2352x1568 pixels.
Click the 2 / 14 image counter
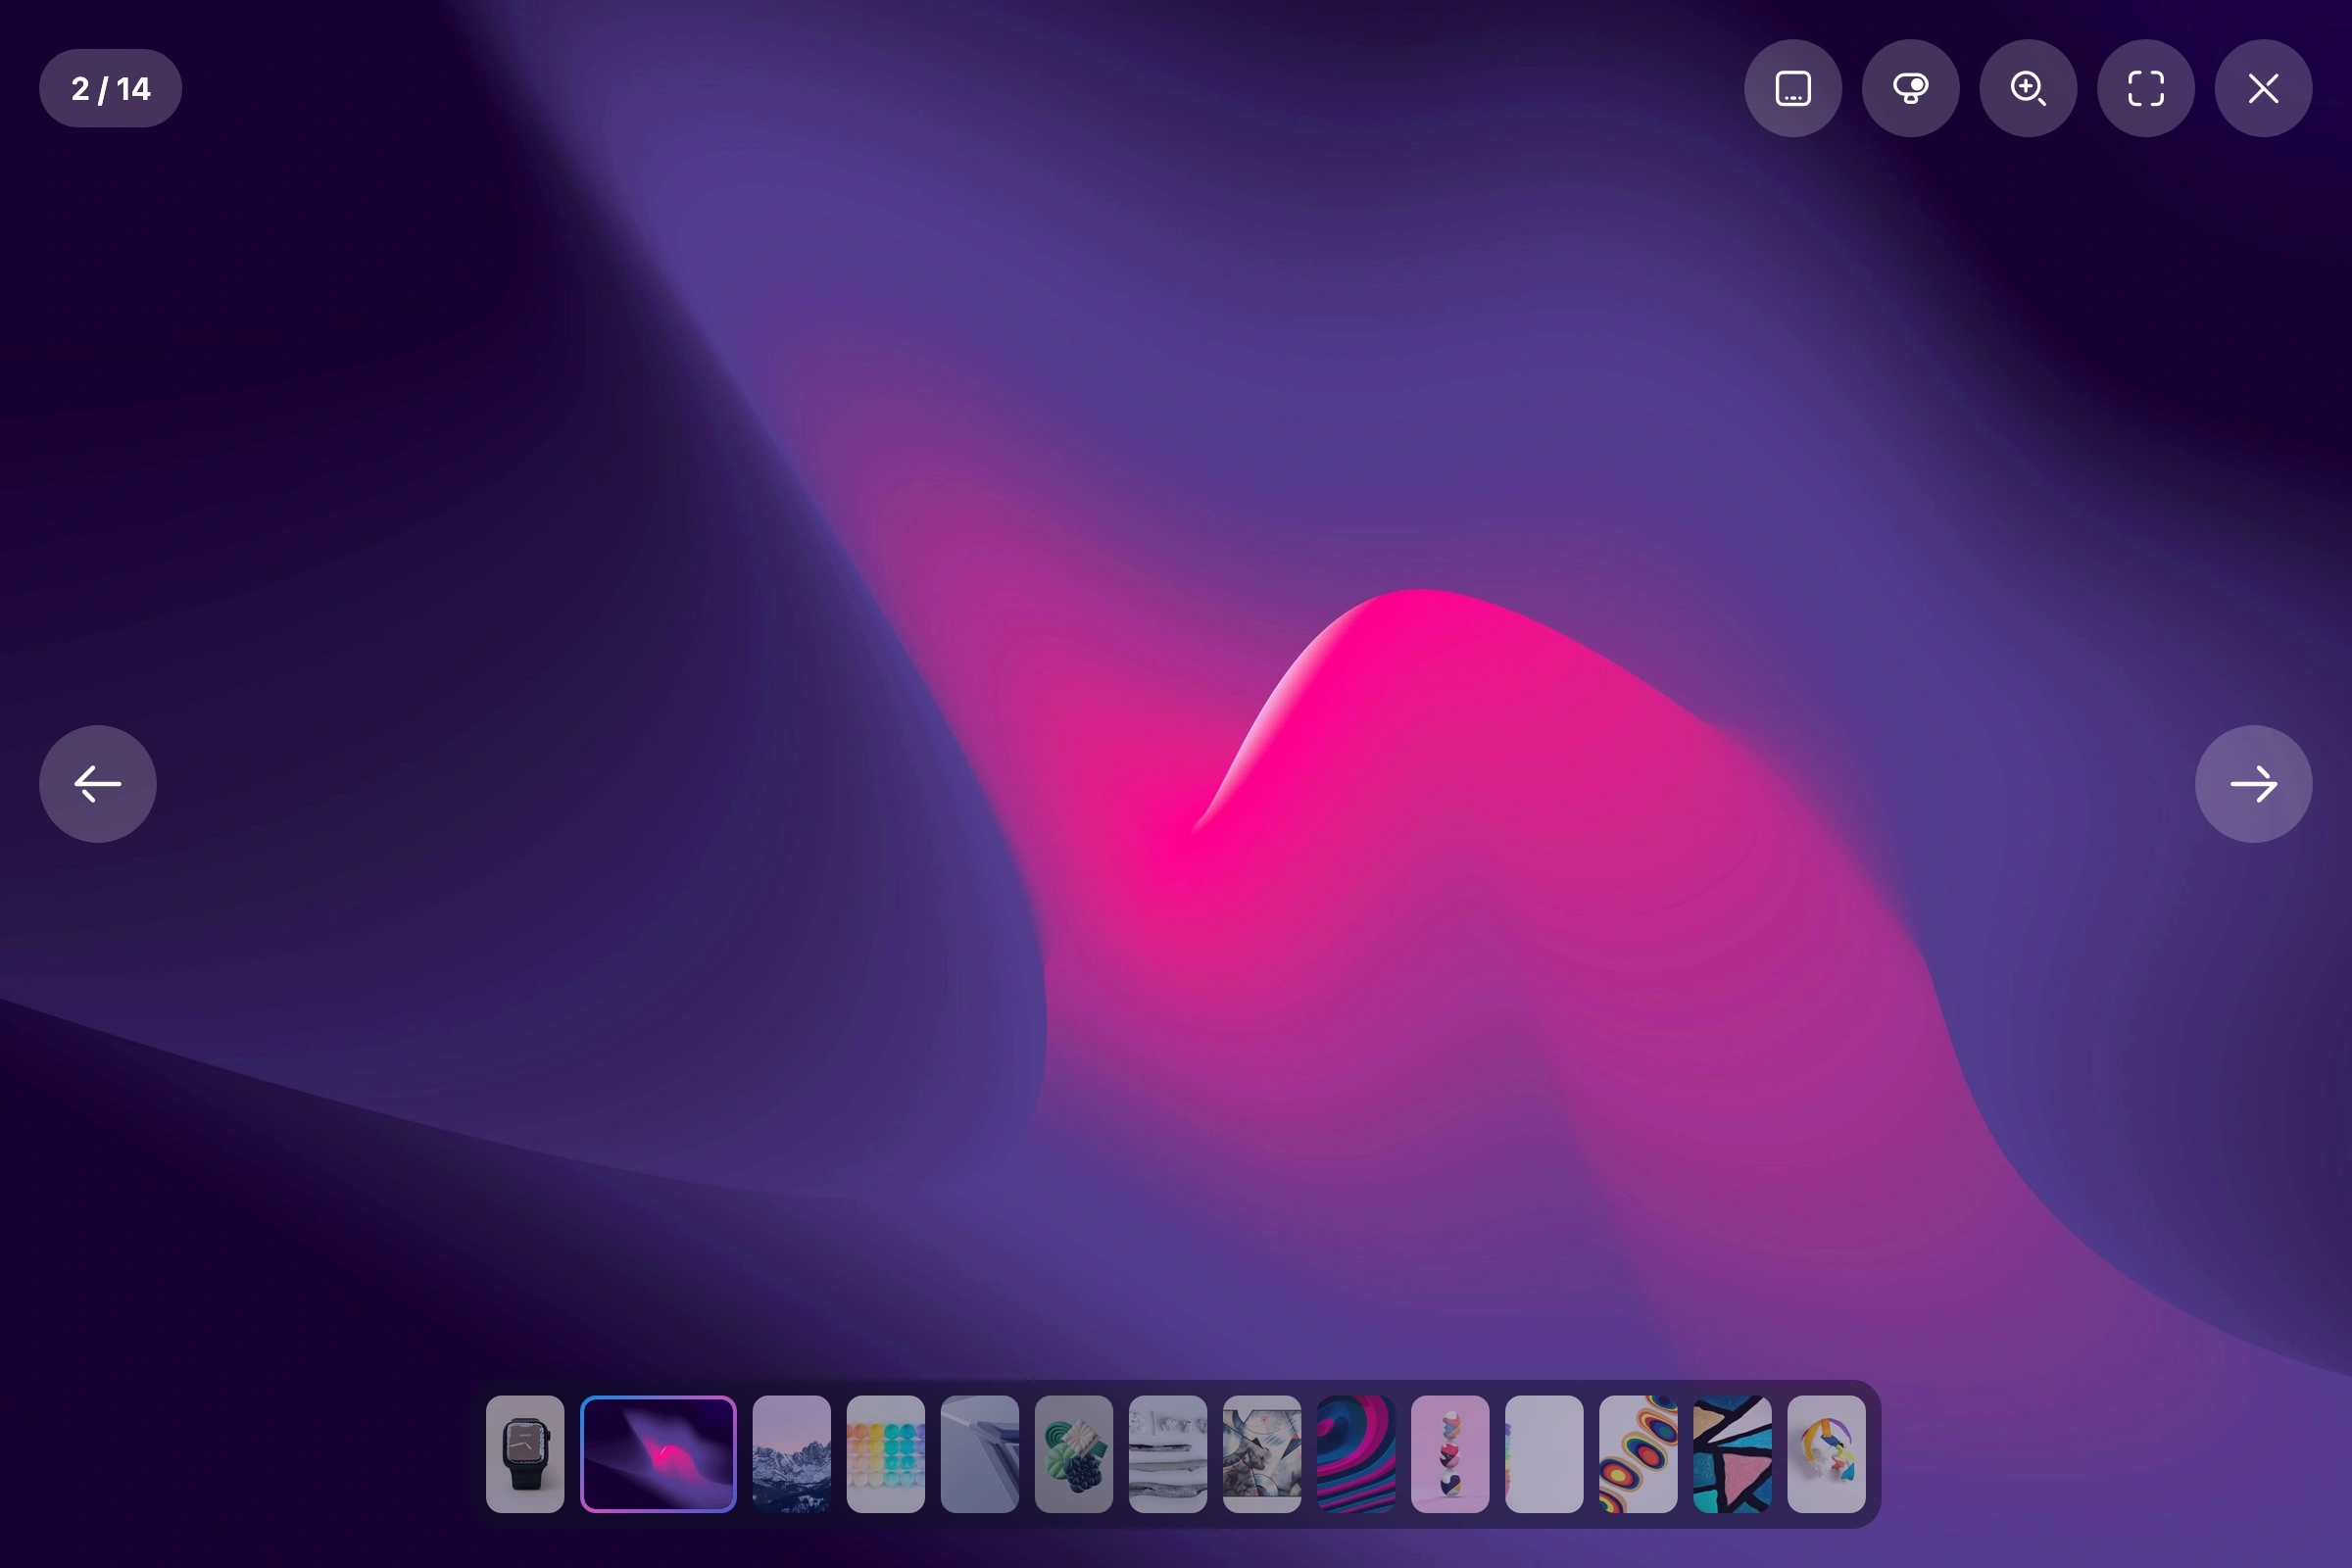point(110,88)
